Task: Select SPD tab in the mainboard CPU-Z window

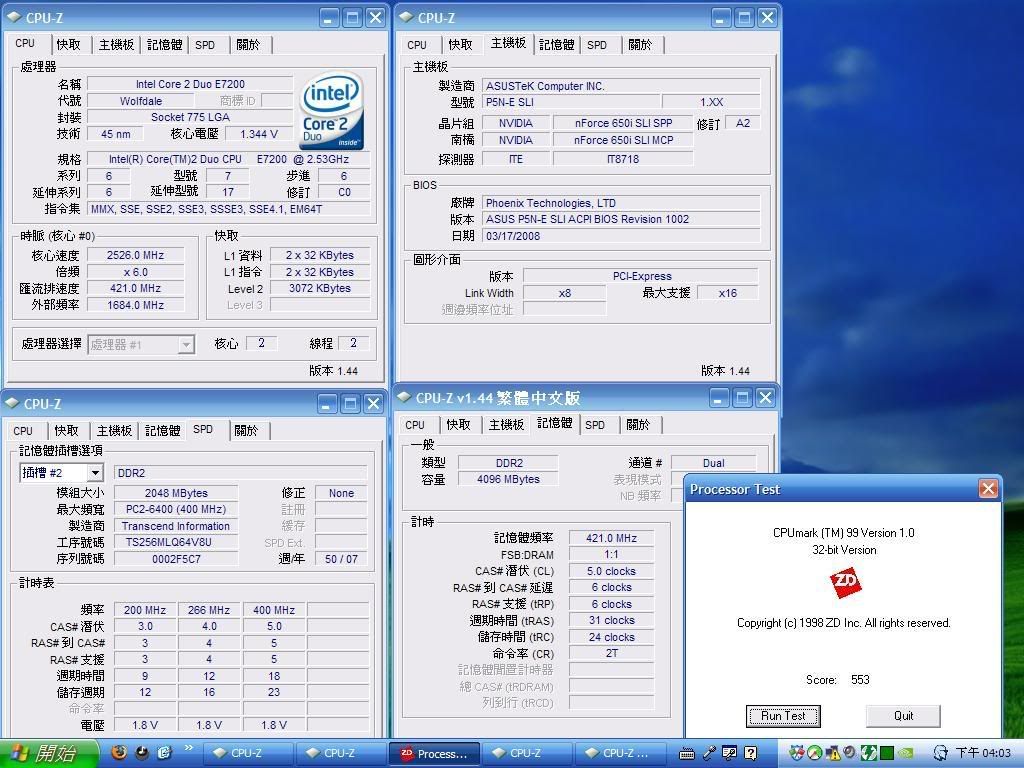Action: [x=597, y=44]
